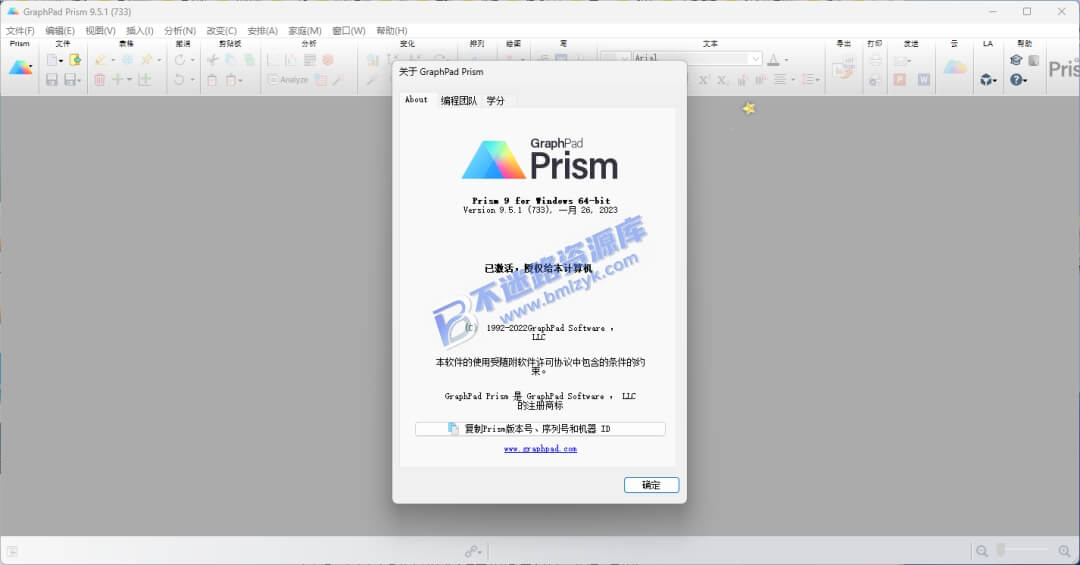The image size is (1080, 565).
Task: Click zoom out magnifier in status bar
Action: (x=982, y=551)
